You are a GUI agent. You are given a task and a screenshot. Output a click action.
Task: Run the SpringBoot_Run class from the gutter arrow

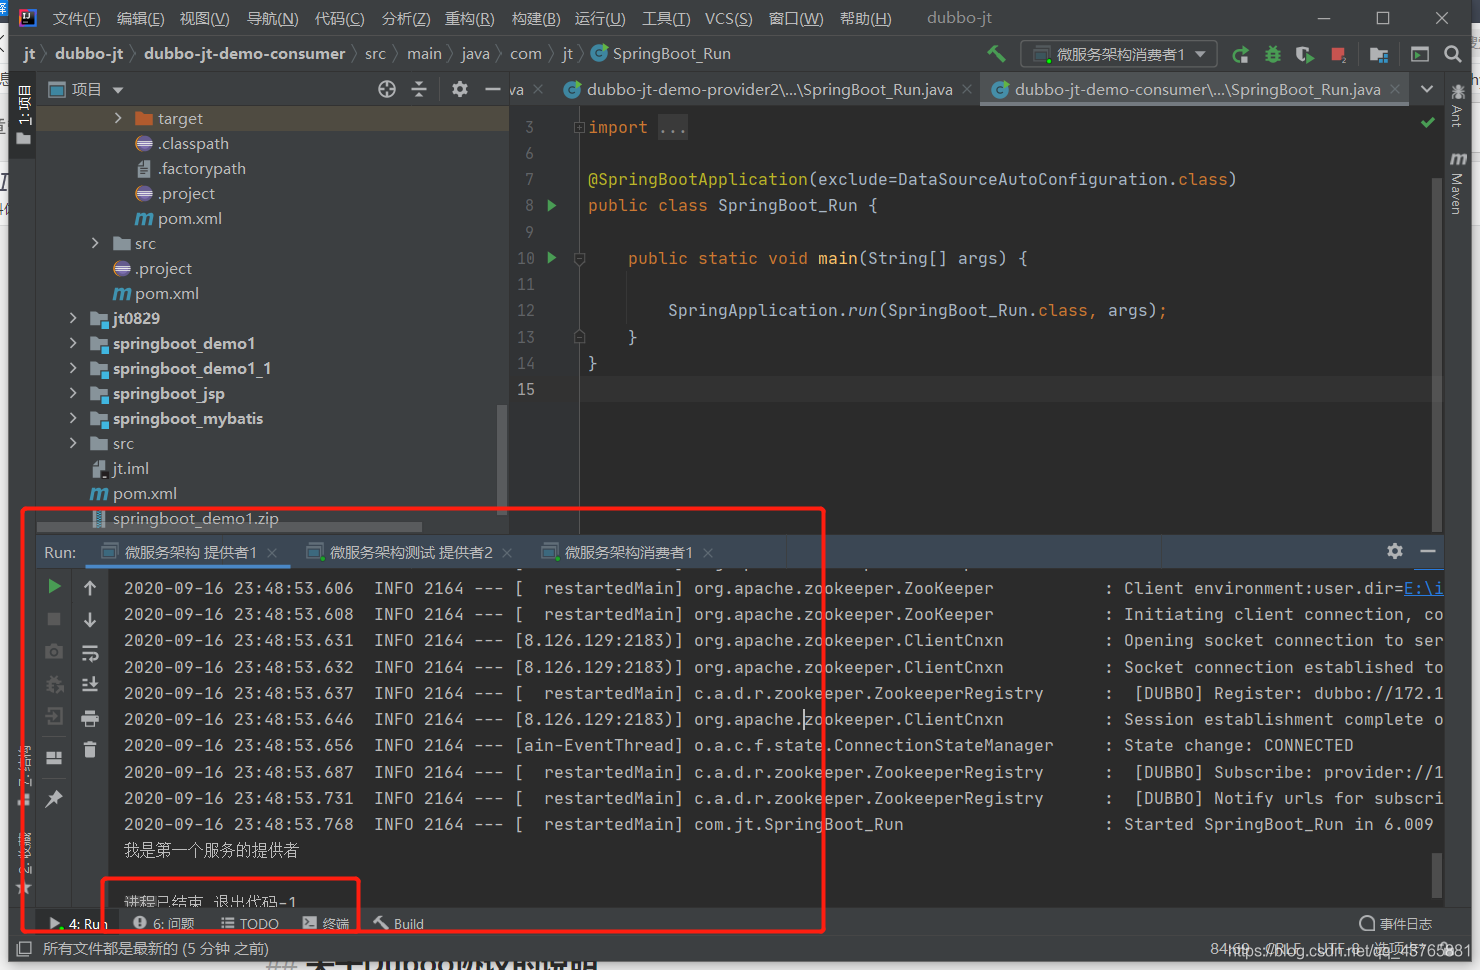551,205
